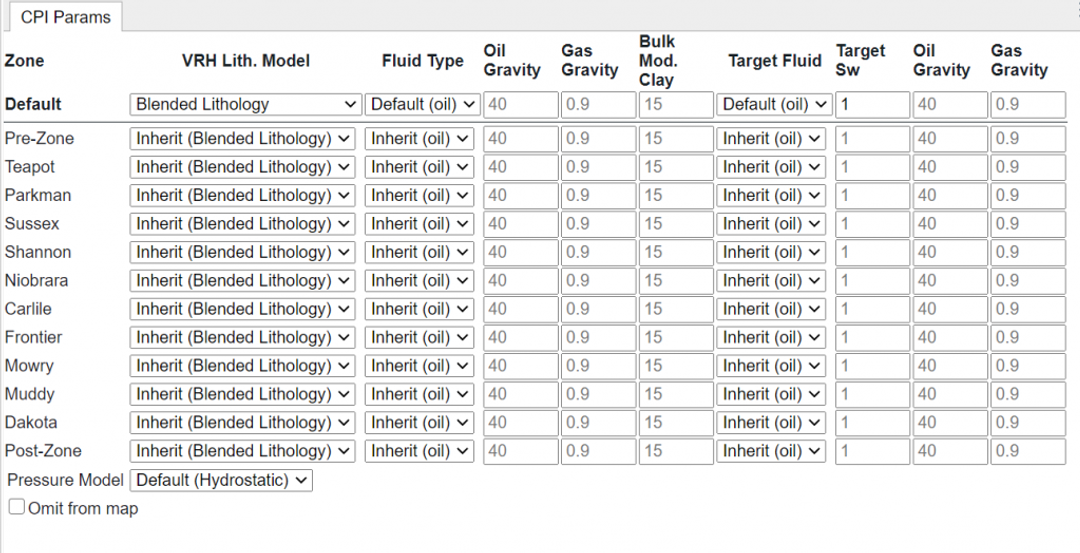The height and width of the screenshot is (553, 1080).
Task: Click Mowry zone first Oil Gravity field
Action: pyautogui.click(x=521, y=366)
